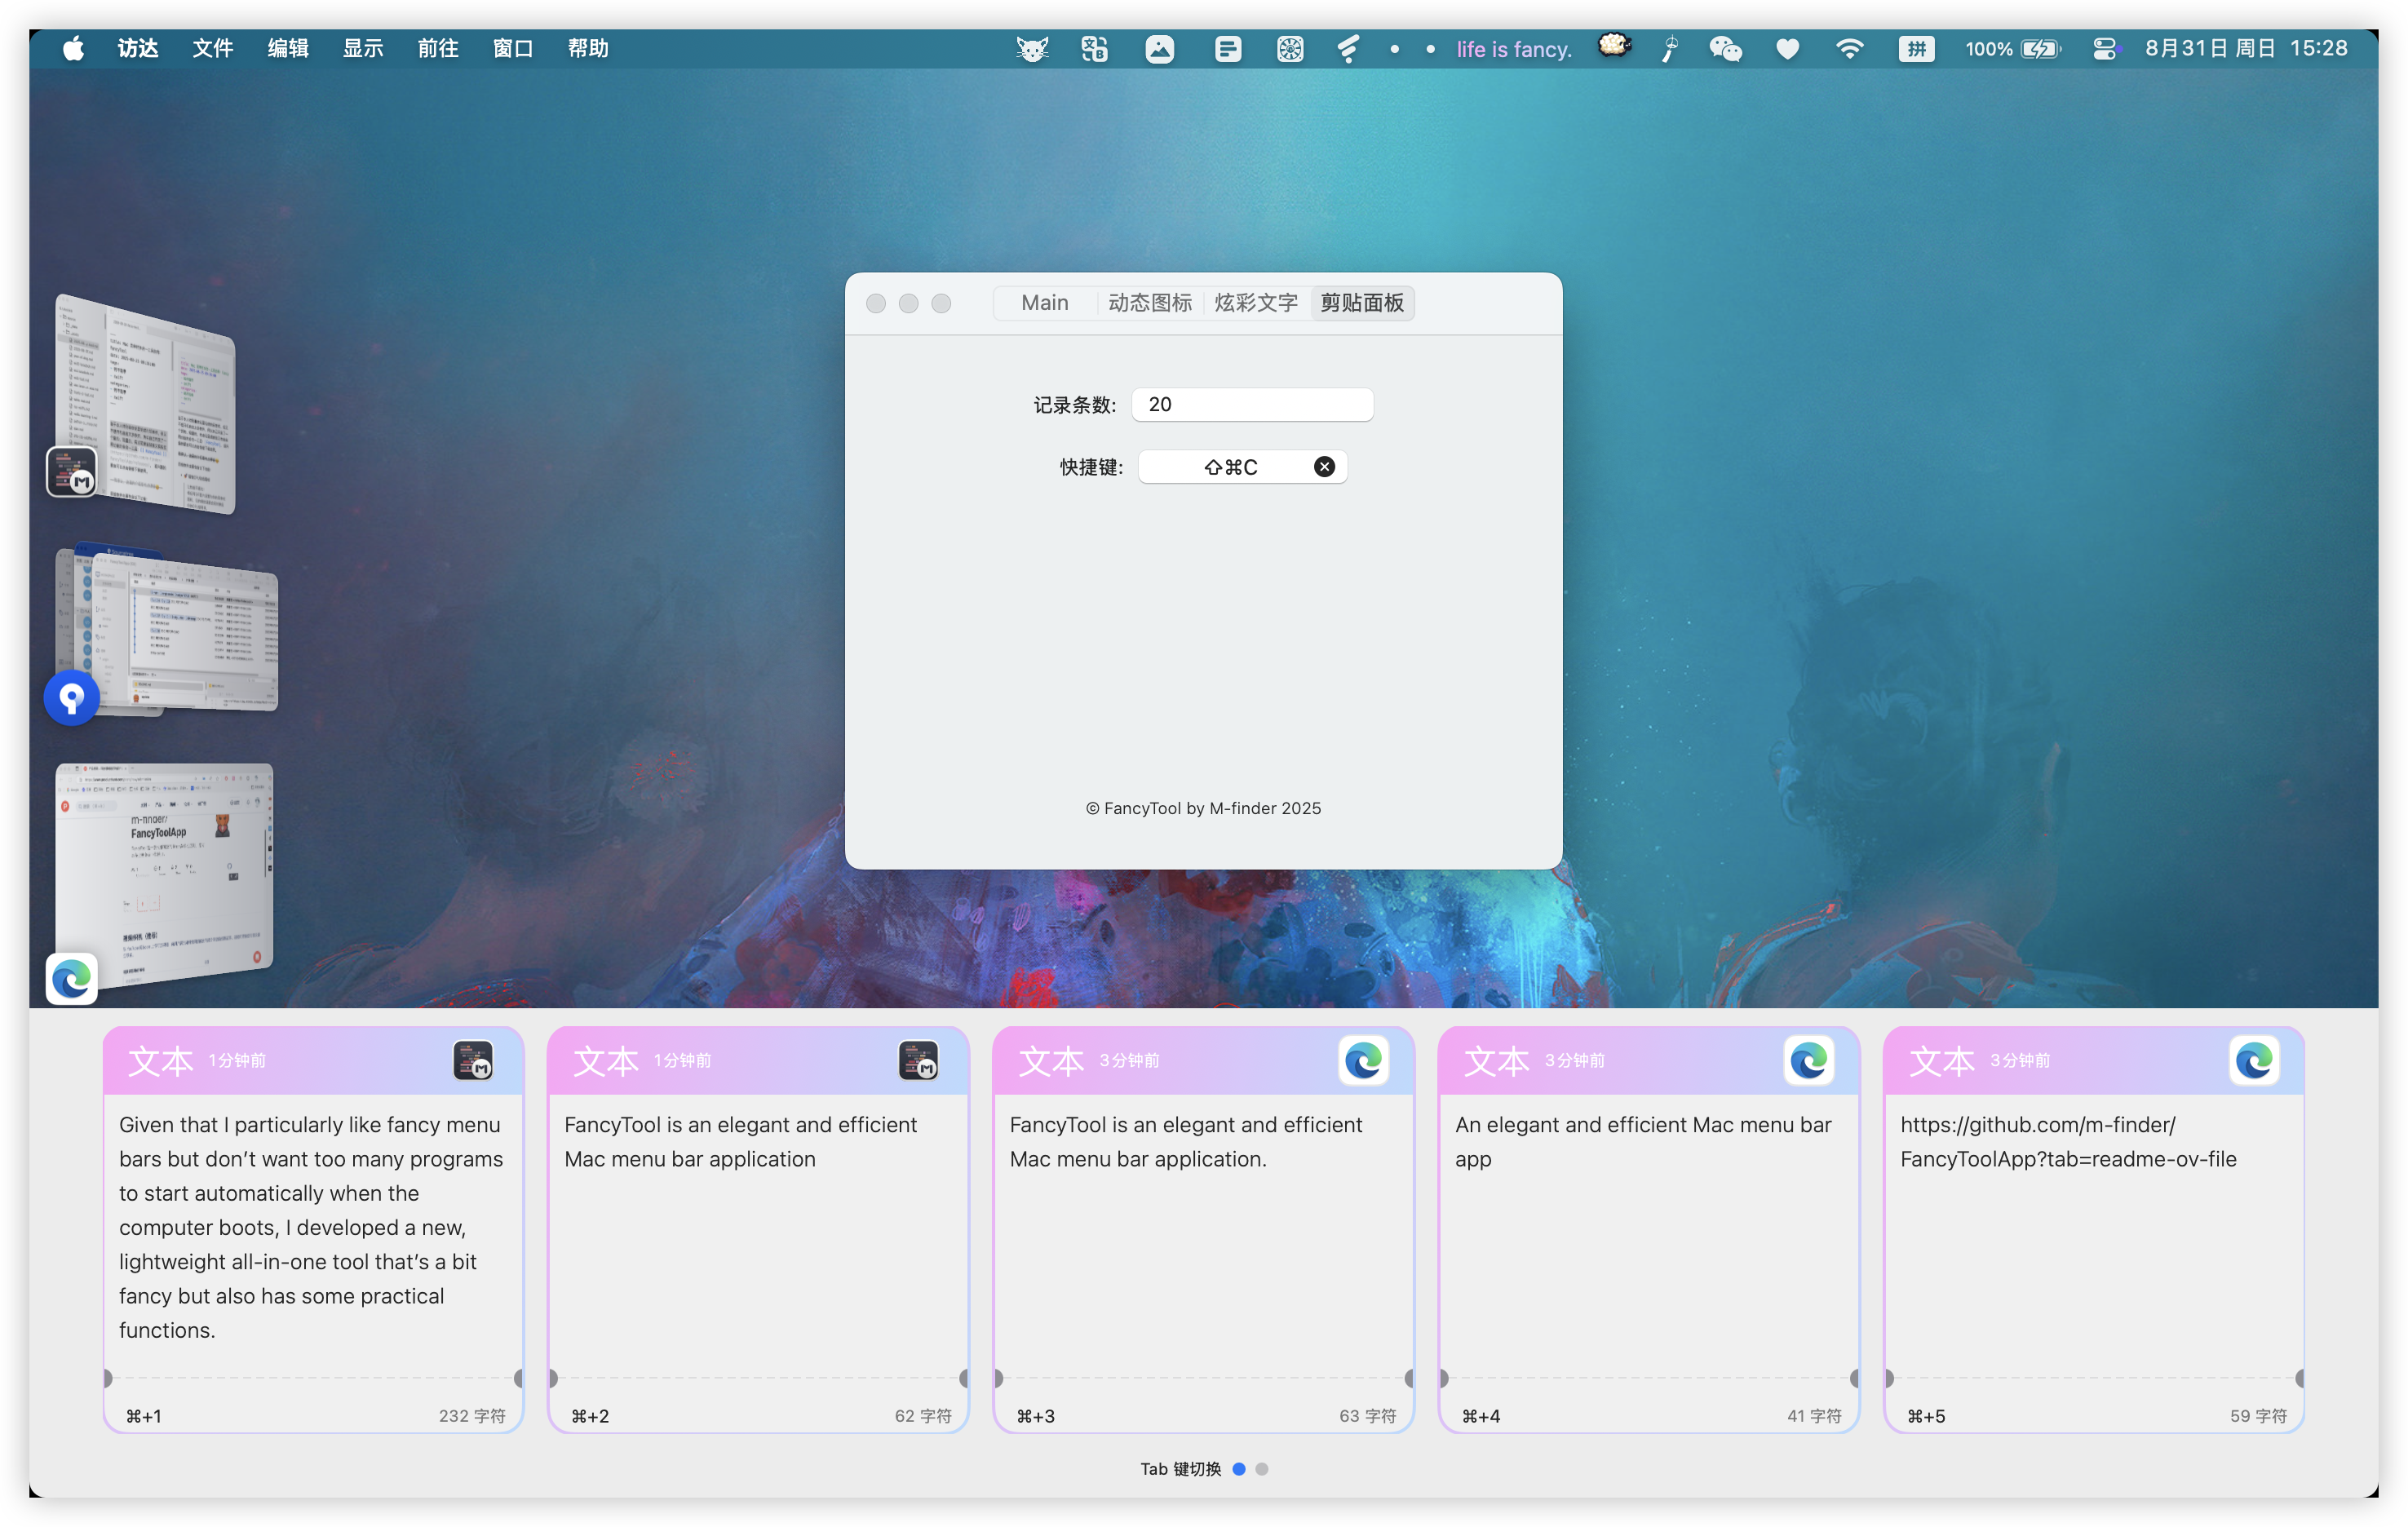The width and height of the screenshot is (2408, 1527).
Task: Select the second page indicator dot
Action: (1262, 1469)
